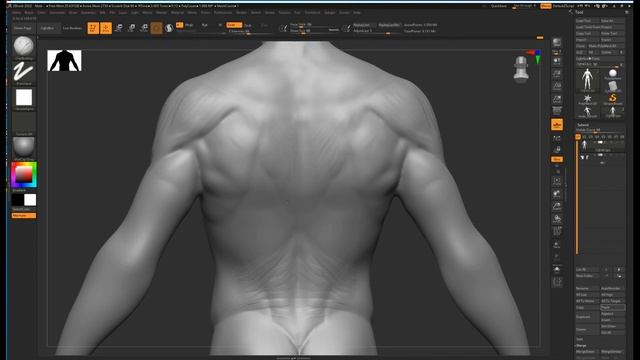Toggle Zadd sculpting mode
Viewport: 640px width, 360px height.
pyautogui.click(x=234, y=25)
